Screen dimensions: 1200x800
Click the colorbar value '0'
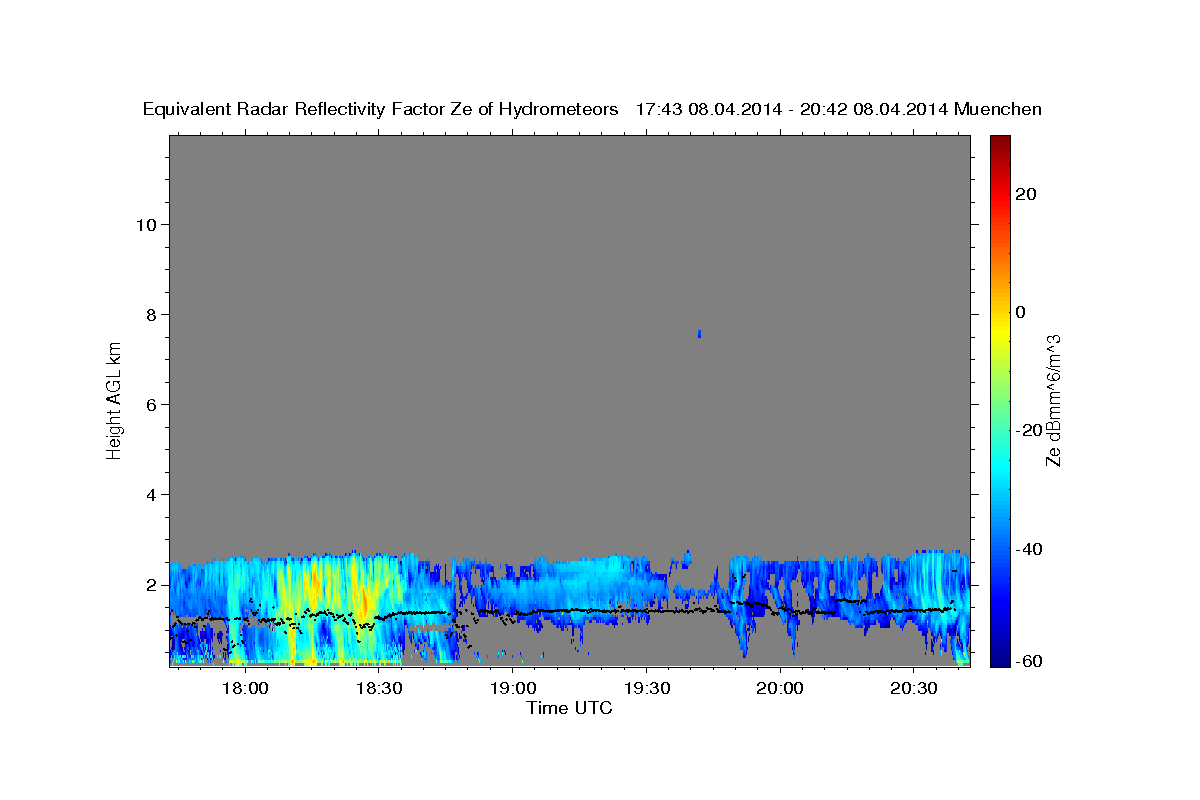click(x=1021, y=312)
